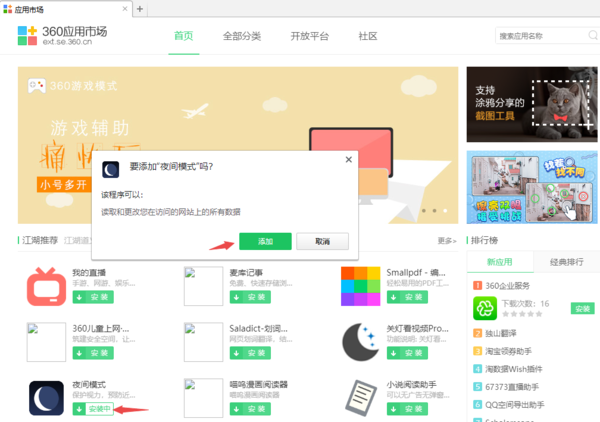Switch to the 新应用 ranking tab

[x=500, y=262]
